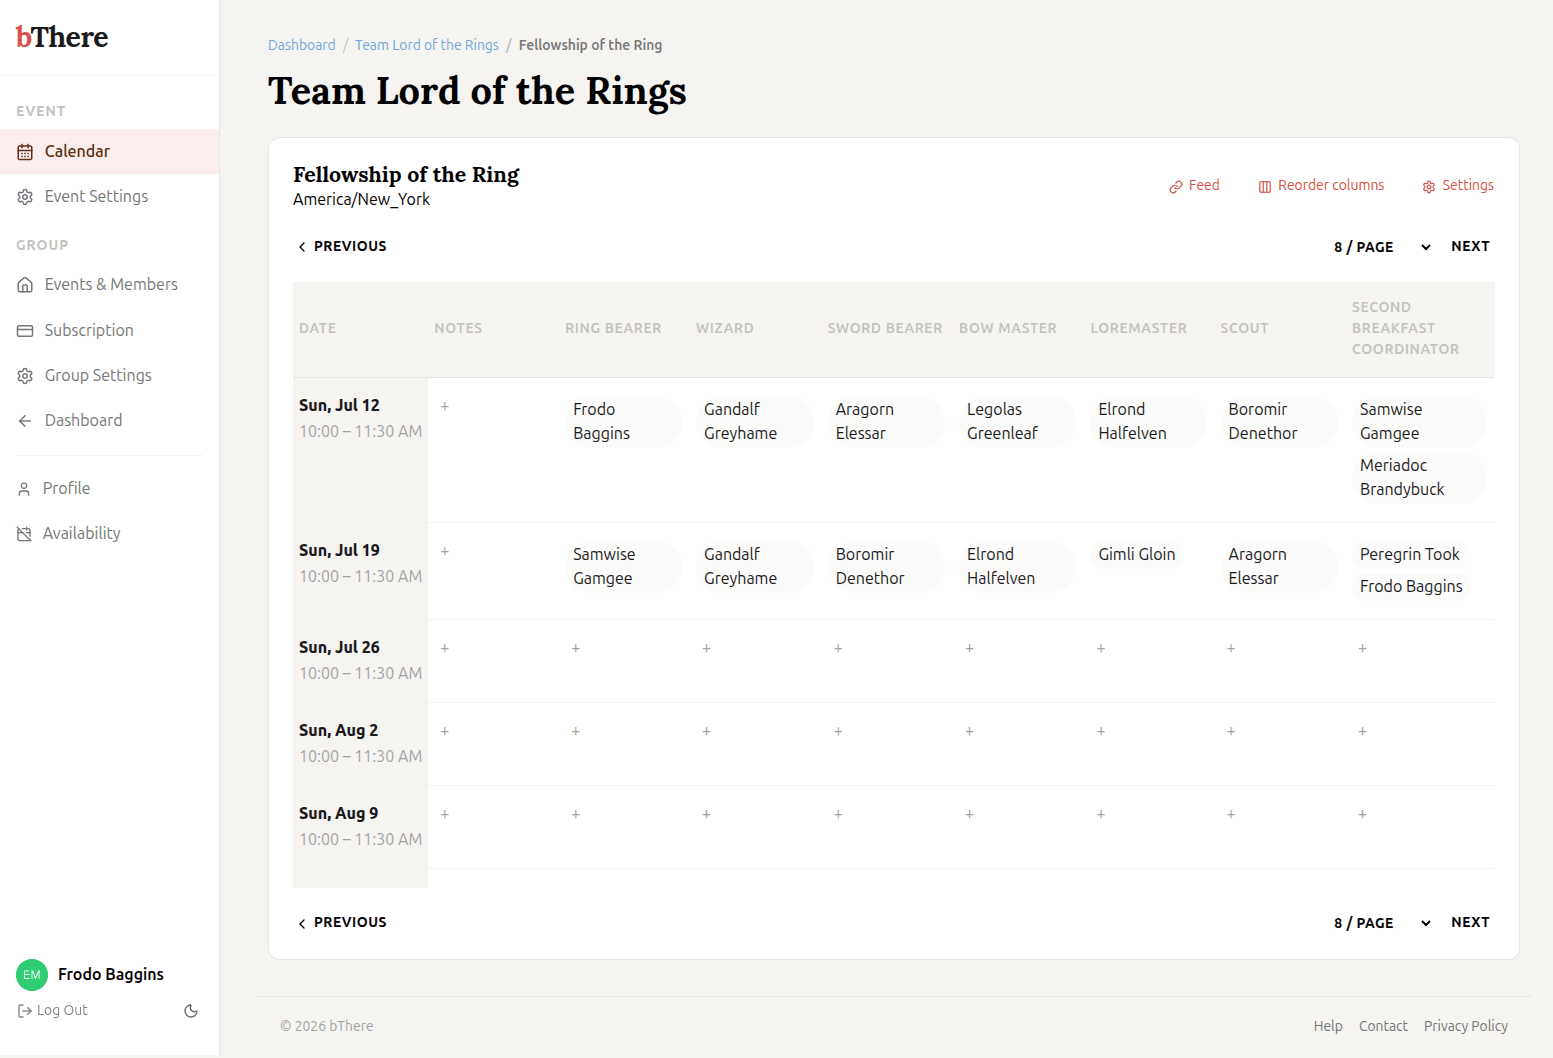Click the Feed link

click(1194, 186)
